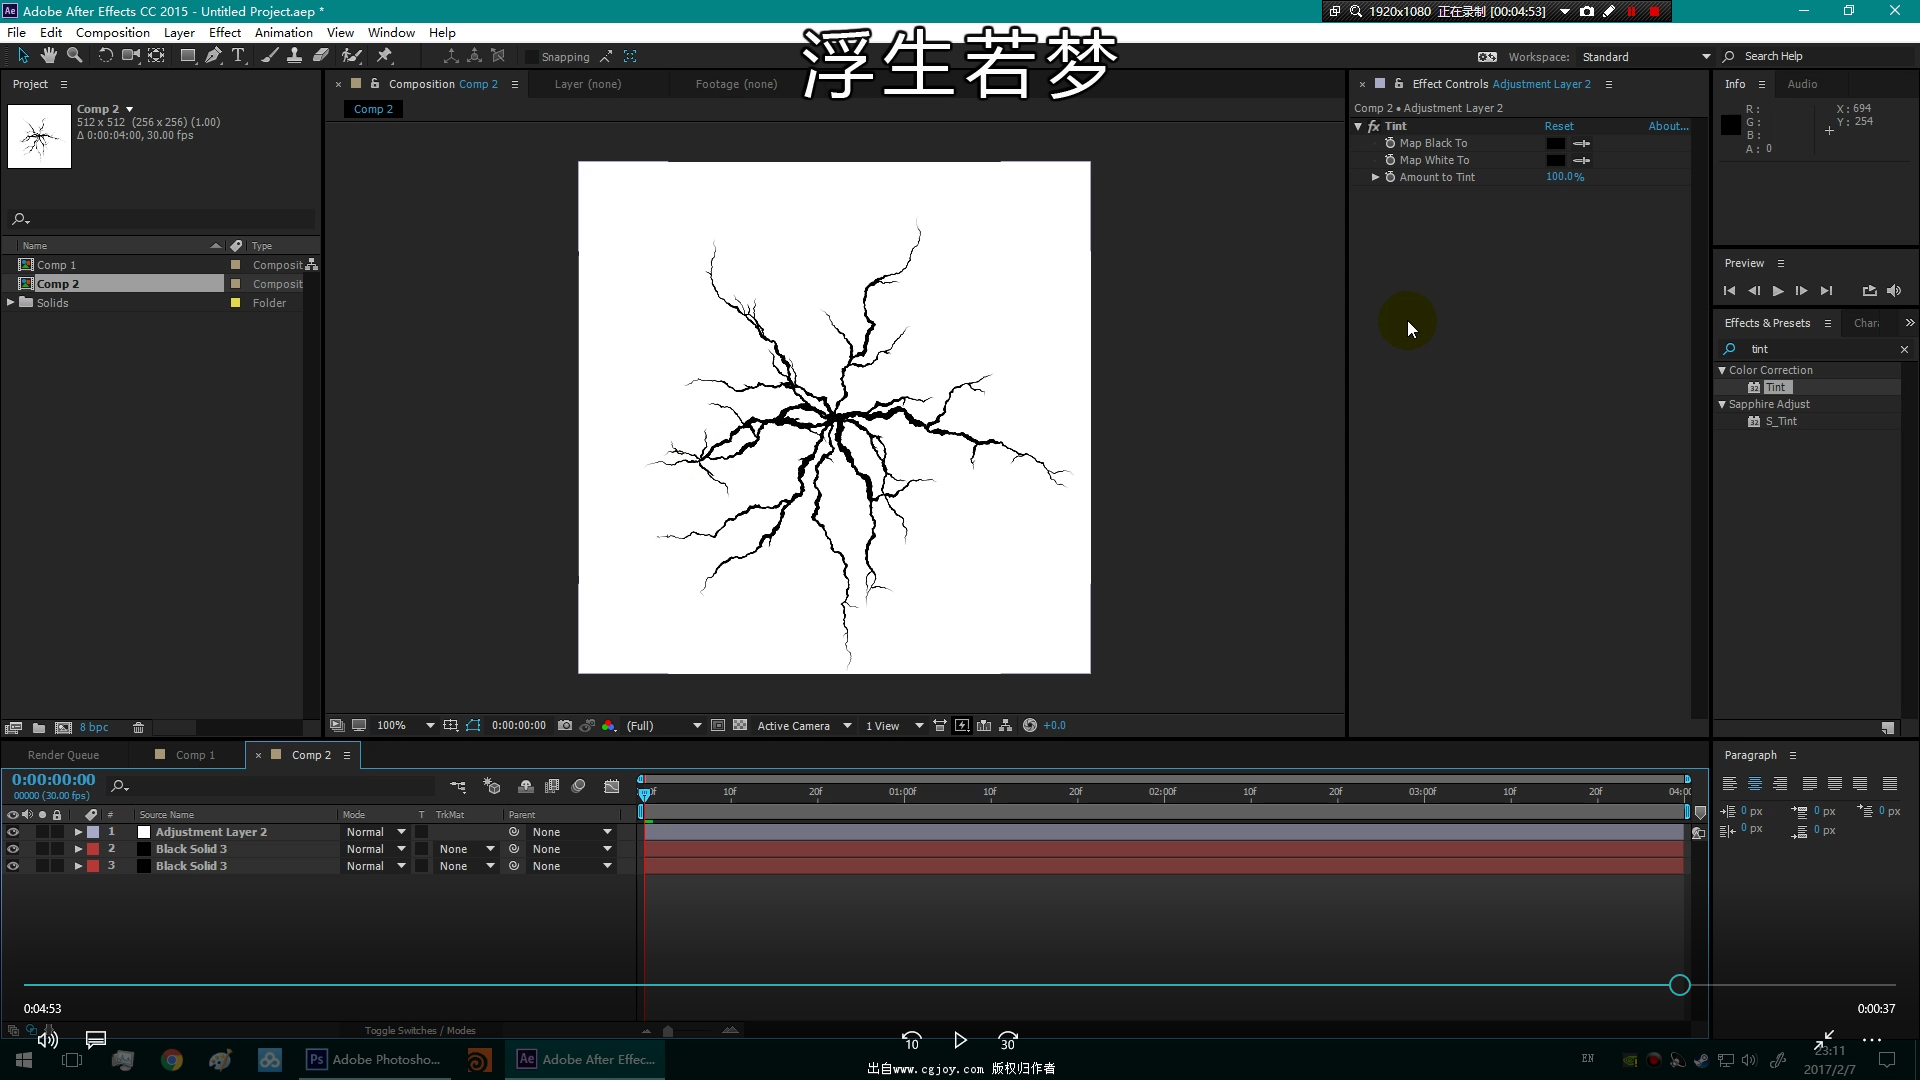1920x1080 pixels.
Task: Play the preview in Preview panel
Action: [1777, 291]
